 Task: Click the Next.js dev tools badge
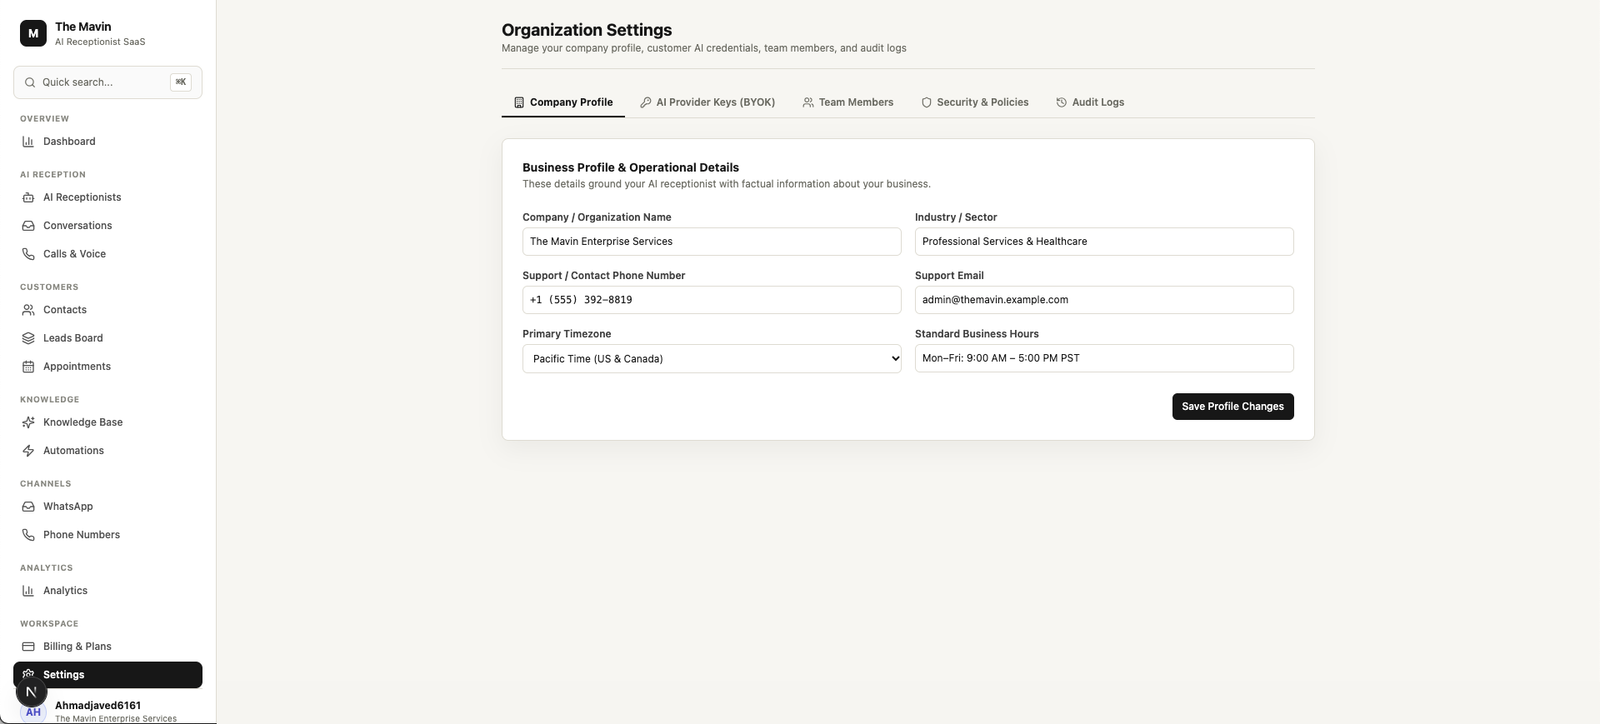pos(31,691)
